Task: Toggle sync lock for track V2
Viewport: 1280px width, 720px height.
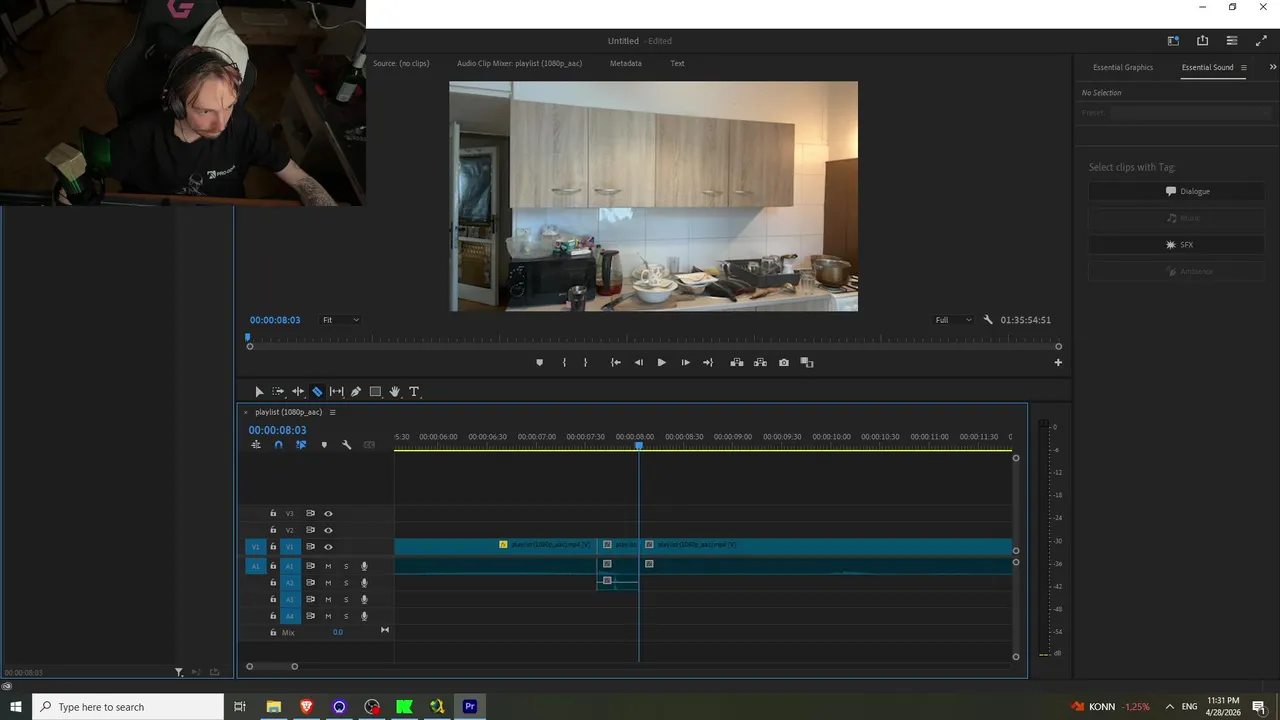Action: click(310, 531)
